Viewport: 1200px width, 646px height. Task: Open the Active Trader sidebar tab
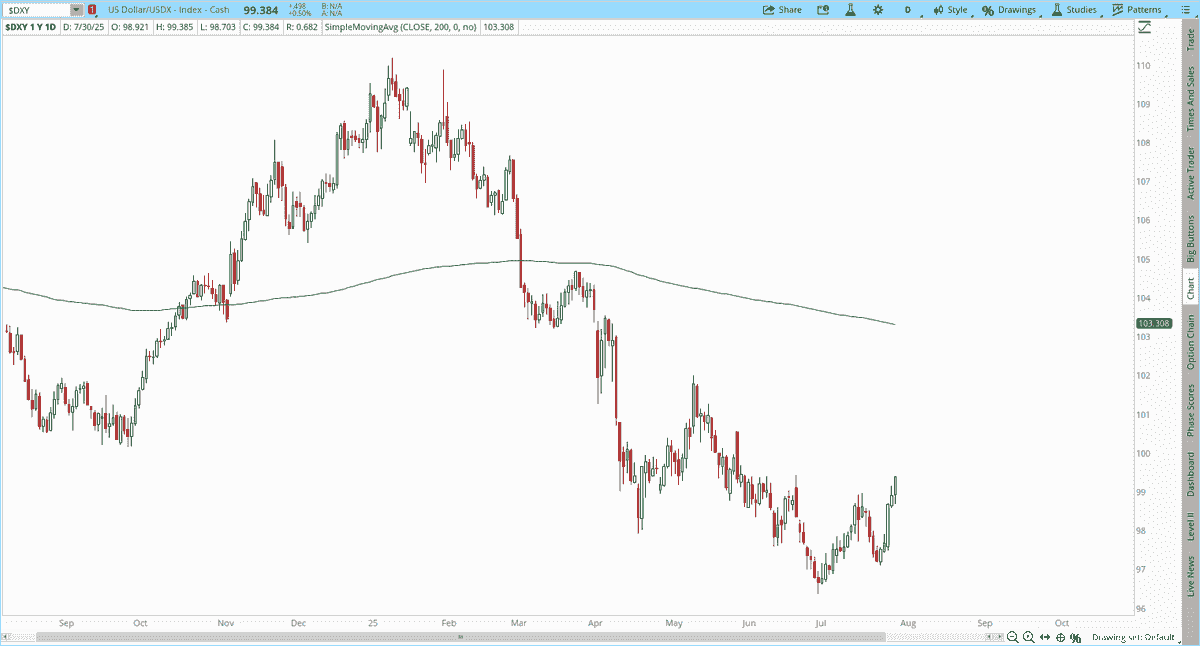click(x=1190, y=173)
